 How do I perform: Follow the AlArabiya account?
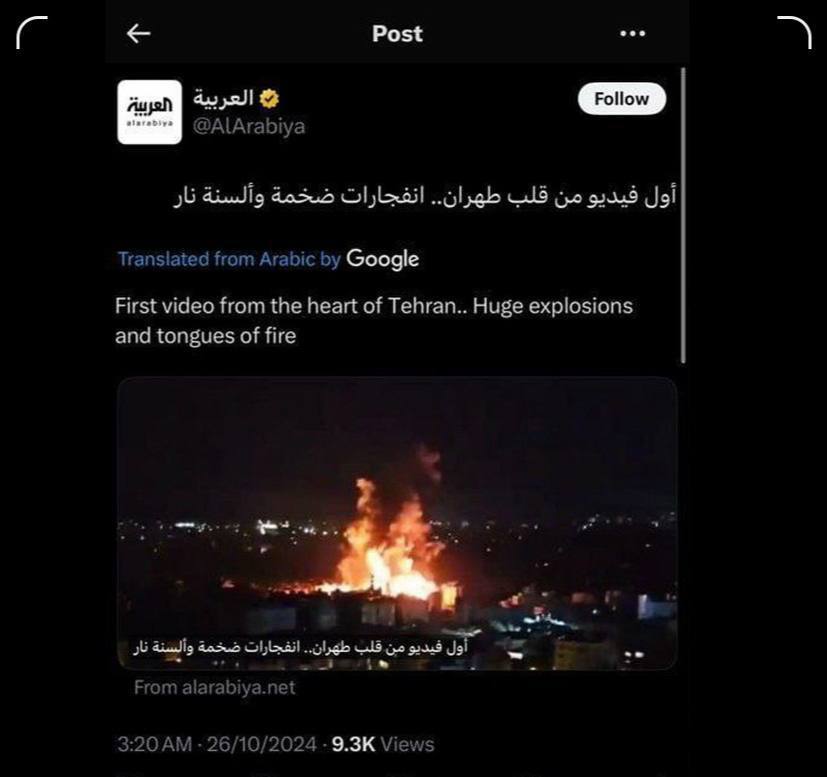click(x=622, y=99)
